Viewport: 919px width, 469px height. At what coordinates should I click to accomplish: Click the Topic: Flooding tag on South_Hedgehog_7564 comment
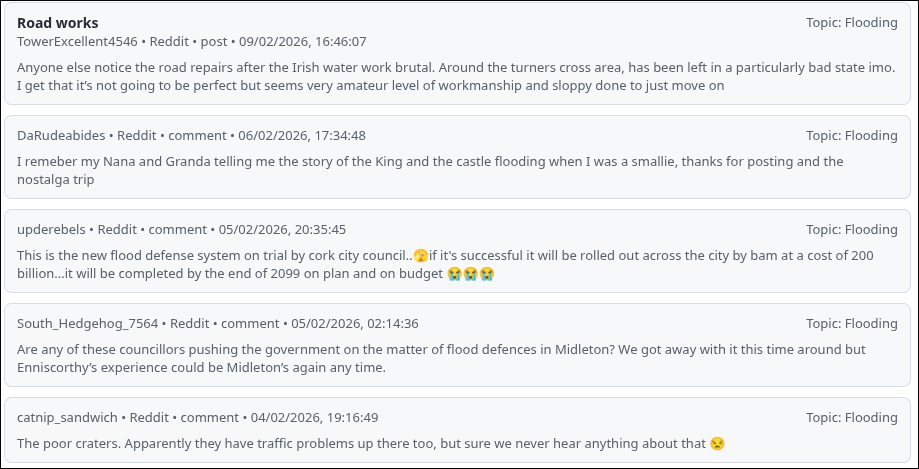click(851, 324)
